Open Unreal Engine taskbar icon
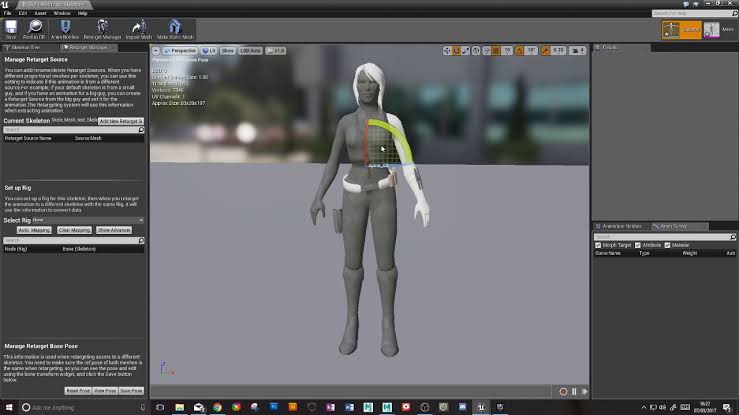 [481, 407]
